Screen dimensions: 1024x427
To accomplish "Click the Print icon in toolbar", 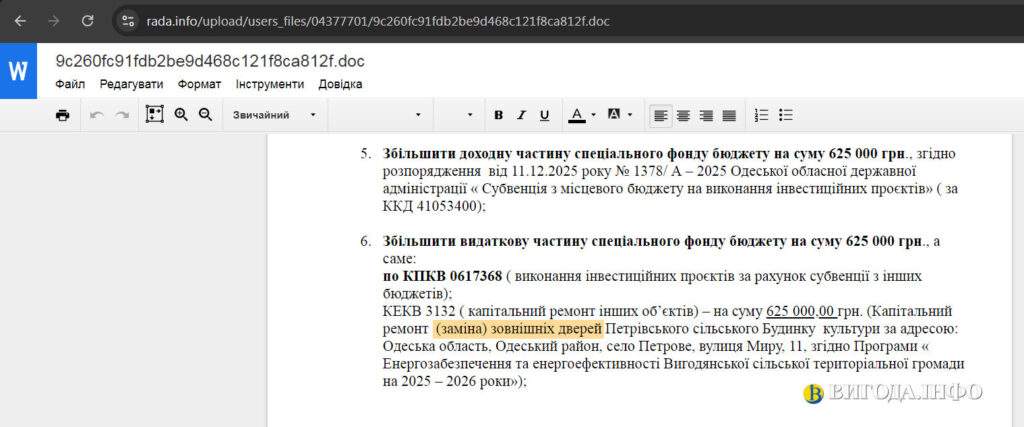I will (x=62, y=115).
